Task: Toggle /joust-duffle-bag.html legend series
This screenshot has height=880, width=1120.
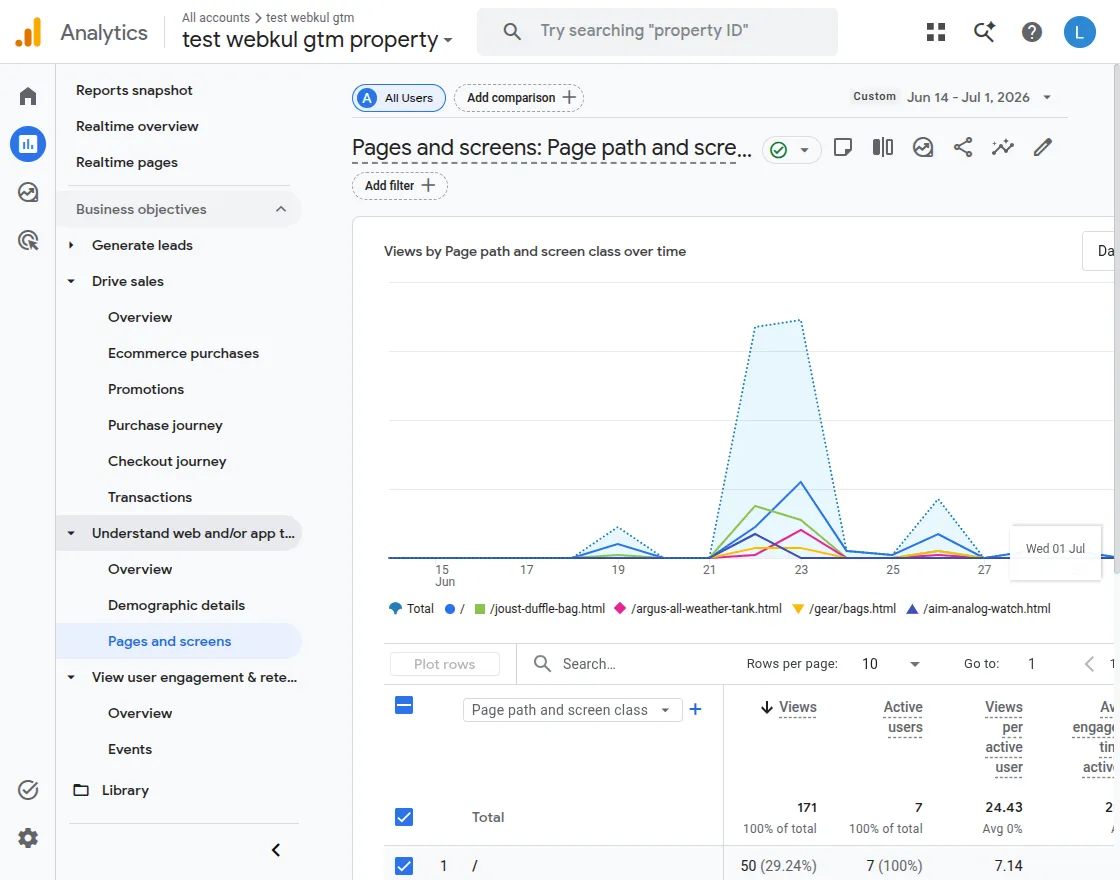Action: (x=539, y=609)
